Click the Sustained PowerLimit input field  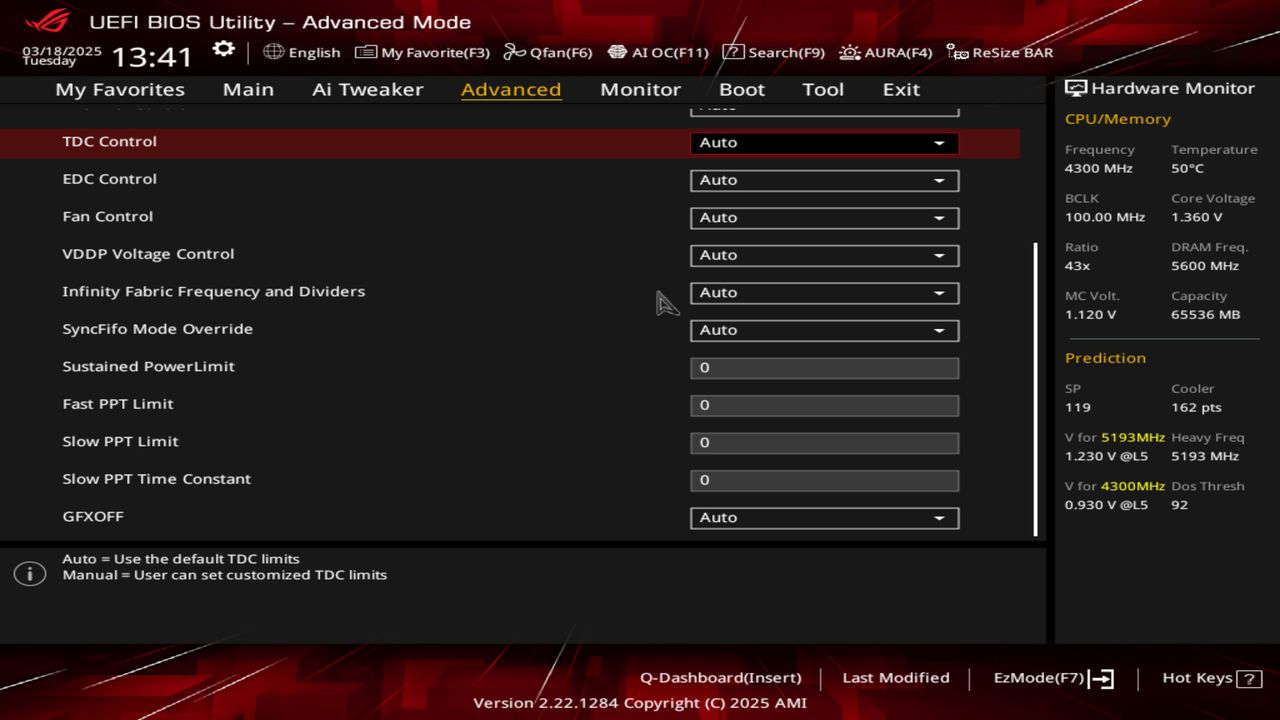click(x=824, y=368)
